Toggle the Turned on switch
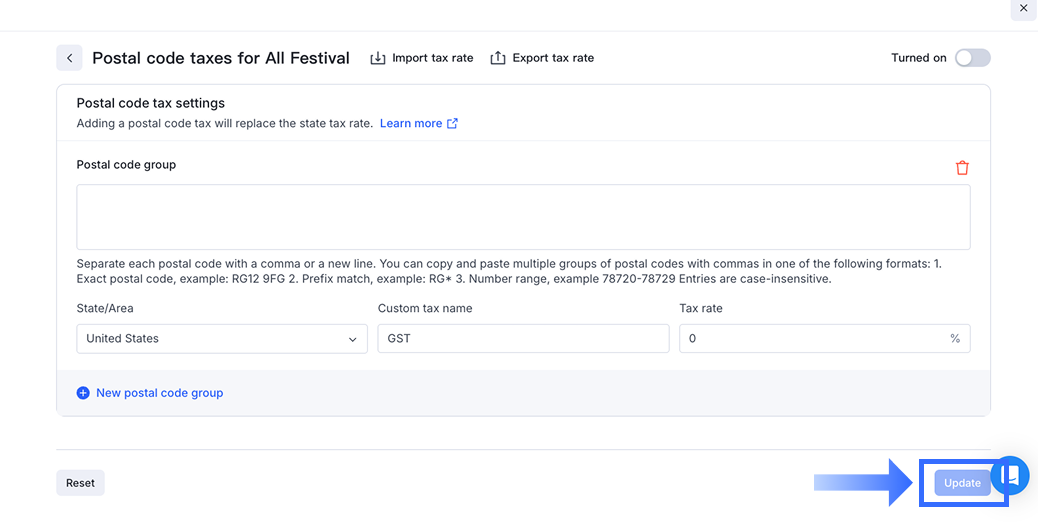 point(972,58)
